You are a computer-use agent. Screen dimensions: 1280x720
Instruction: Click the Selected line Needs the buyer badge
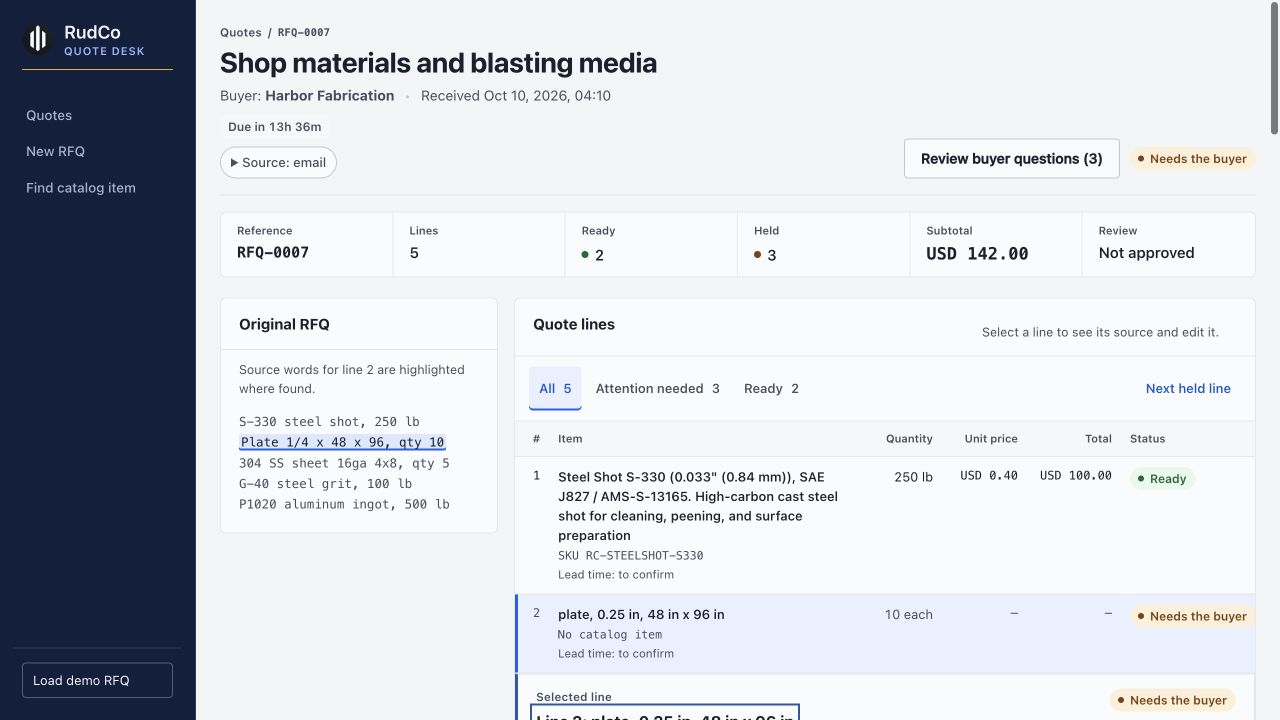click(x=1172, y=700)
